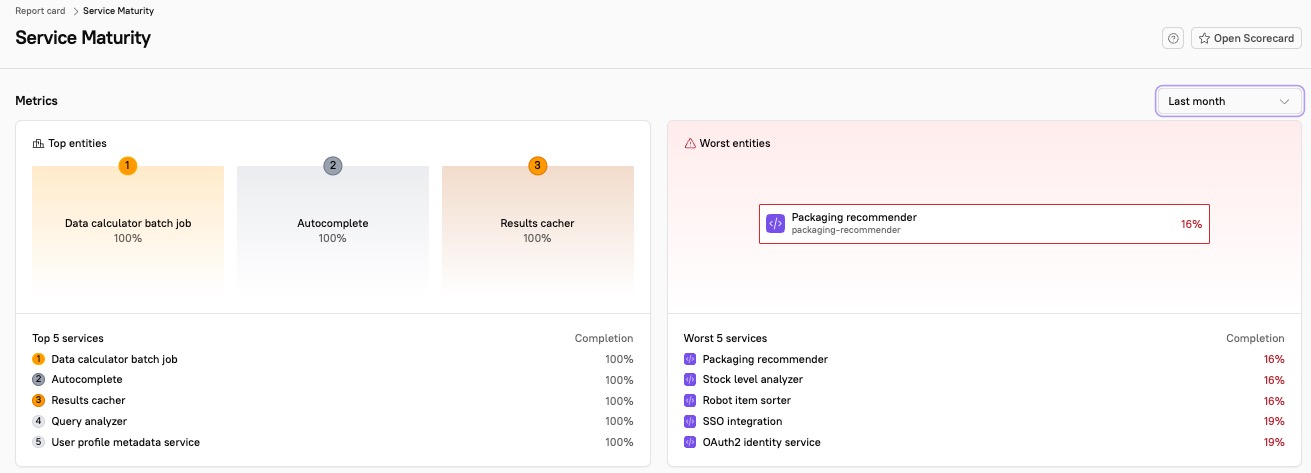The height and width of the screenshot is (473, 1311).
Task: Expand the period selector chevron arrow
Action: (1285, 101)
